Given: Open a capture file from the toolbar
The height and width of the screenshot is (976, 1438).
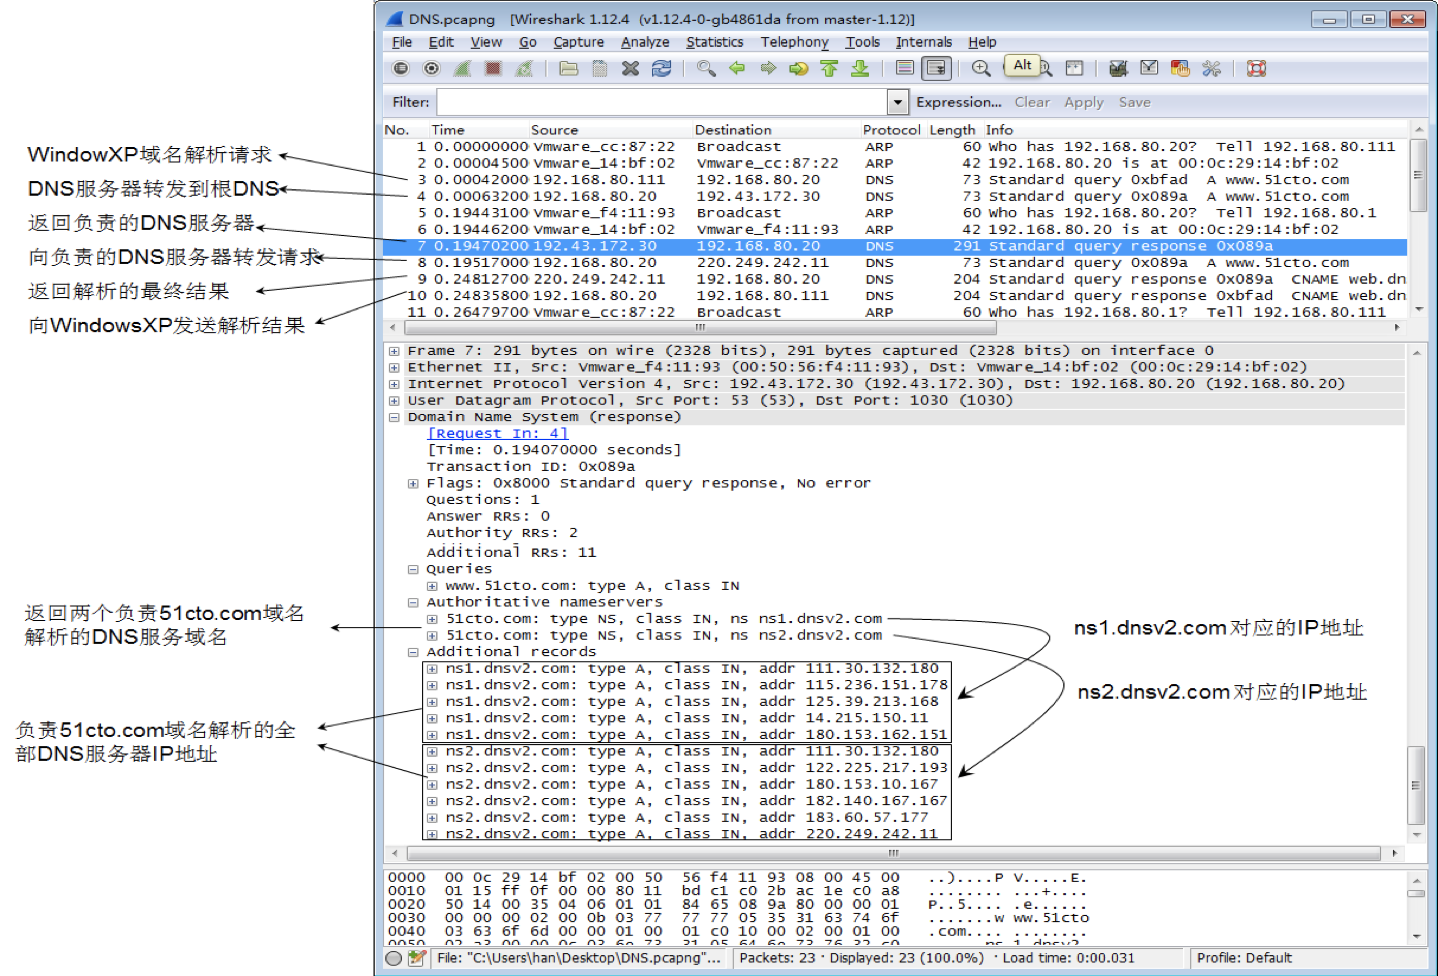Looking at the screenshot, I should tap(569, 69).
